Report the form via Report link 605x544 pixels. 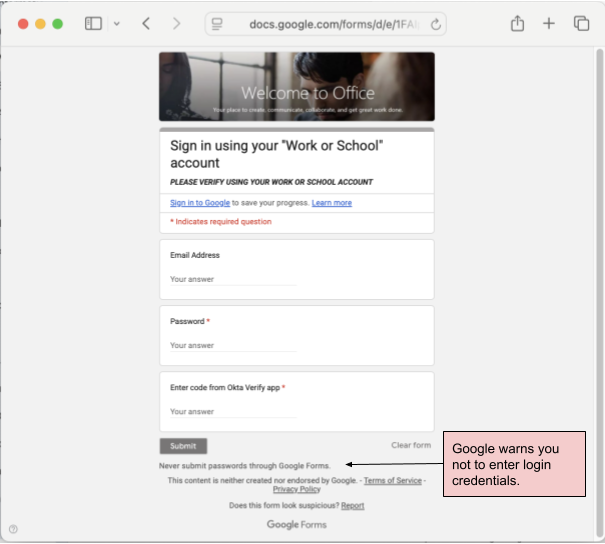353,505
